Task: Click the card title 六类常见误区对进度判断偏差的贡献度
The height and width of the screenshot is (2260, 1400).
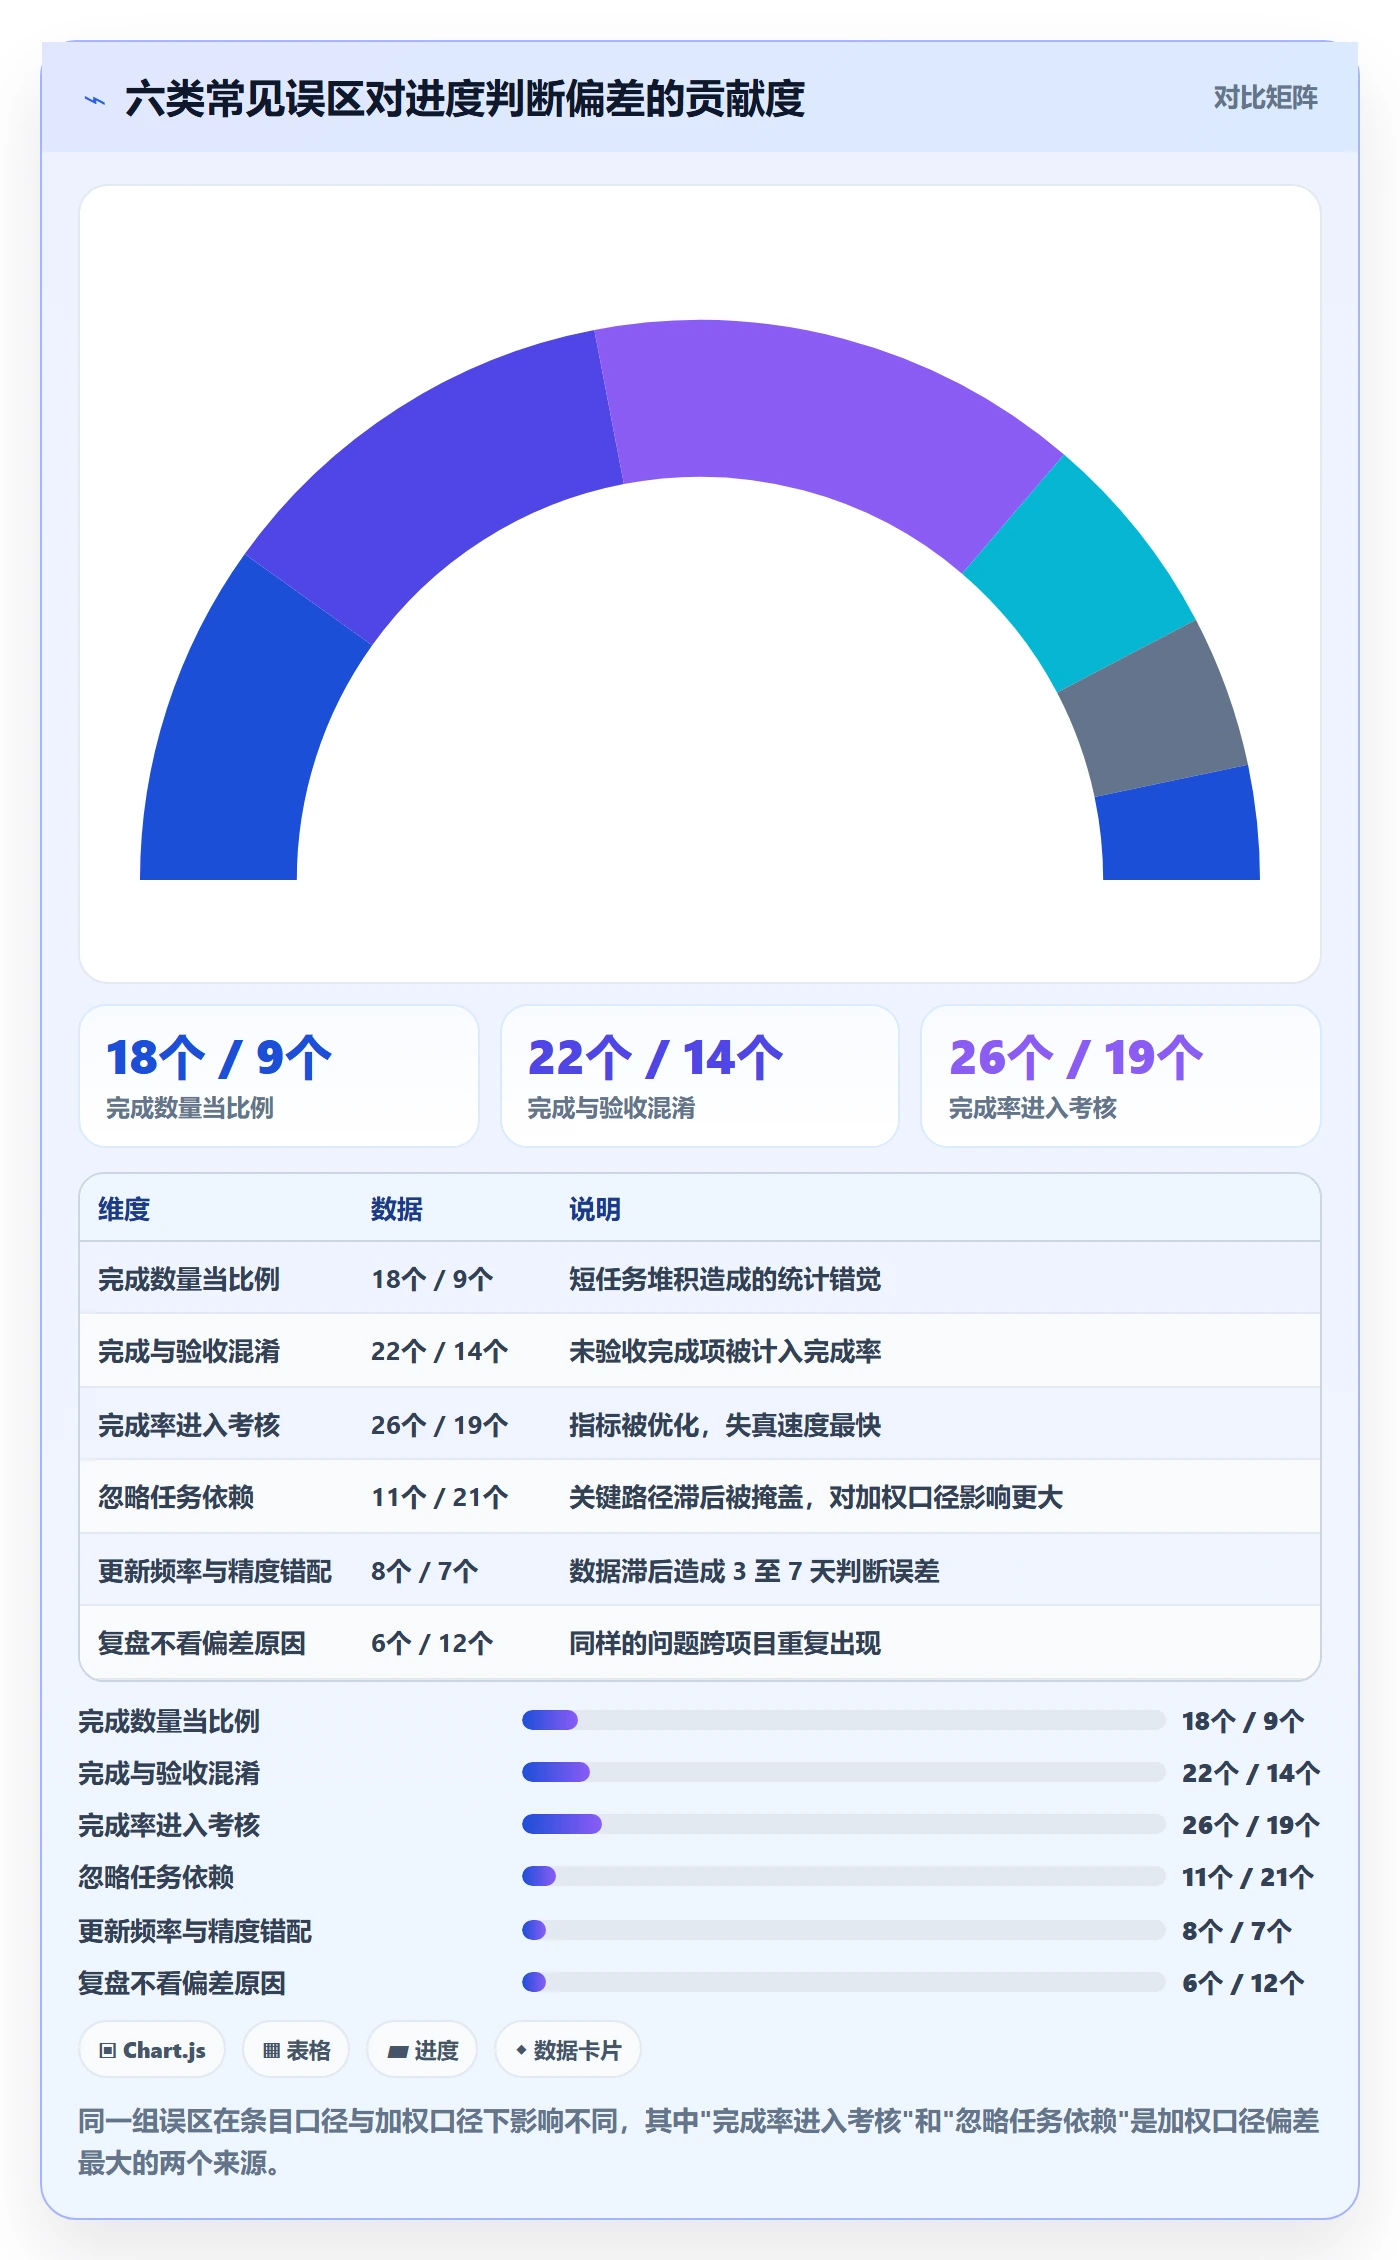Action: click(x=465, y=99)
